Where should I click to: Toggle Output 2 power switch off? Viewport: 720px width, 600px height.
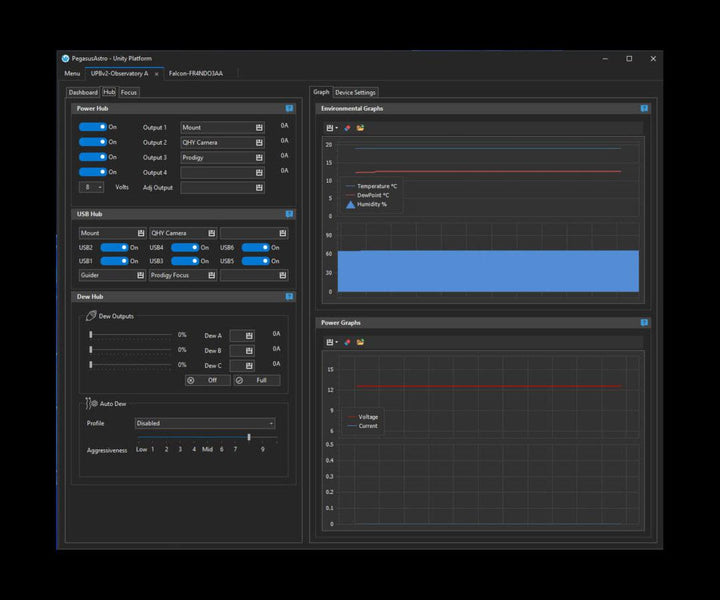pos(93,142)
